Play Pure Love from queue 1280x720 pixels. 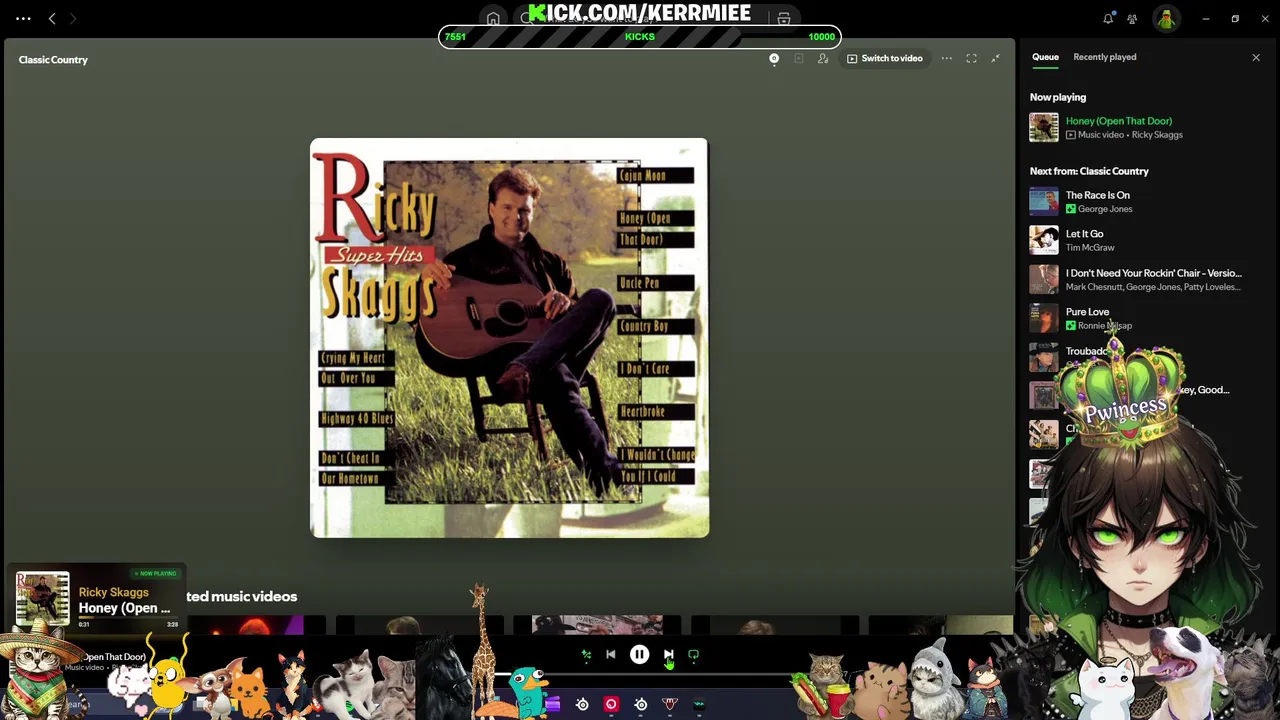pos(1087,312)
